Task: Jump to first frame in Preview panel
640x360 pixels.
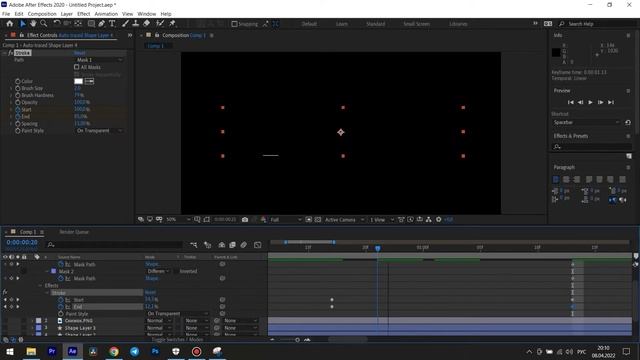Action: pos(571,102)
